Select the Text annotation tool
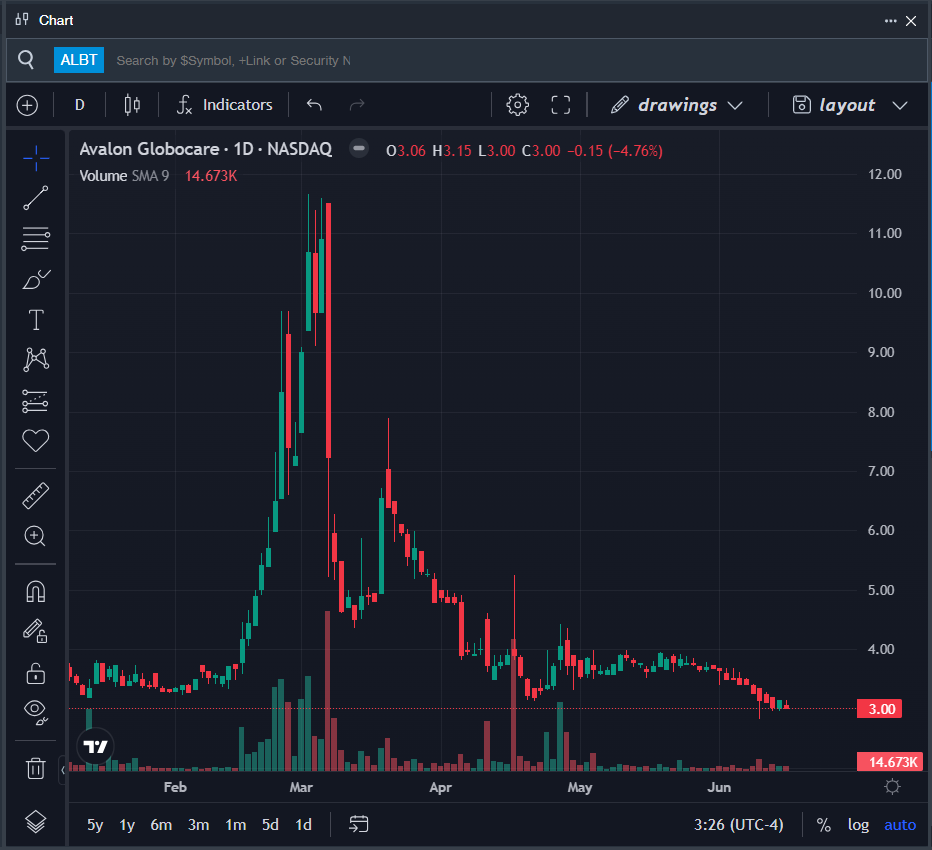Image resolution: width=932 pixels, height=850 pixels. tap(36, 320)
